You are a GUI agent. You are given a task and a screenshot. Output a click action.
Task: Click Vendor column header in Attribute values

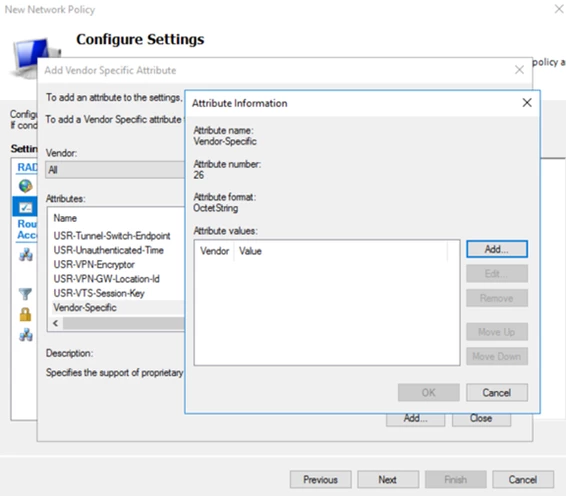click(x=215, y=251)
